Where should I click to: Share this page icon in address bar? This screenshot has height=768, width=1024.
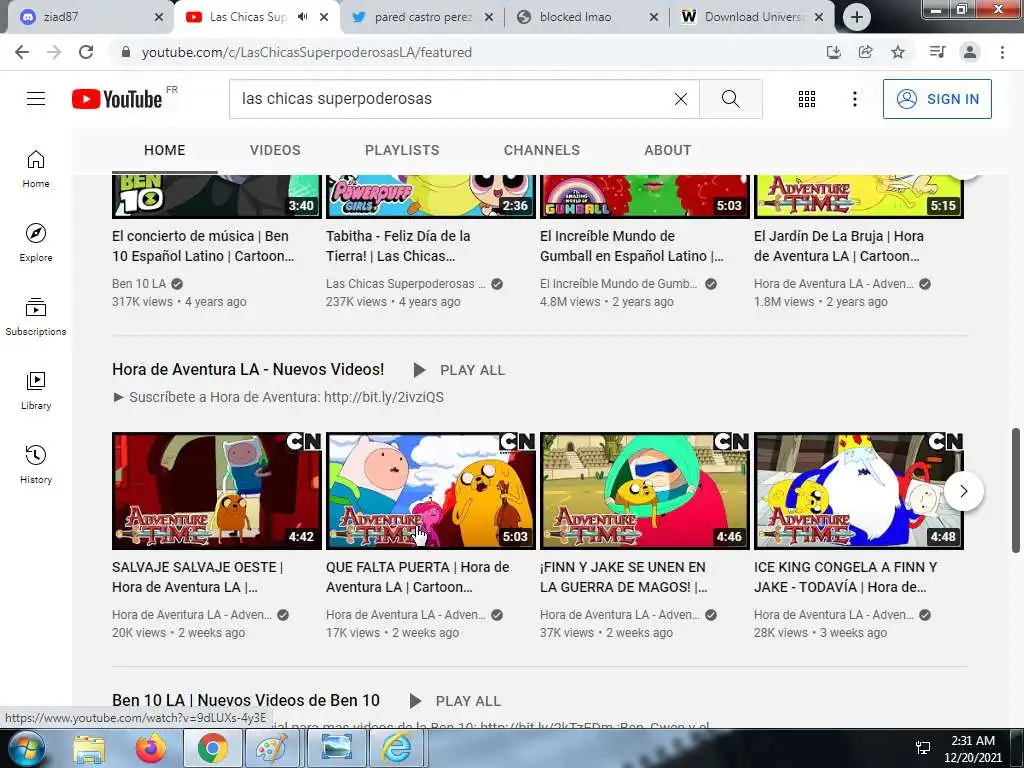(865, 52)
